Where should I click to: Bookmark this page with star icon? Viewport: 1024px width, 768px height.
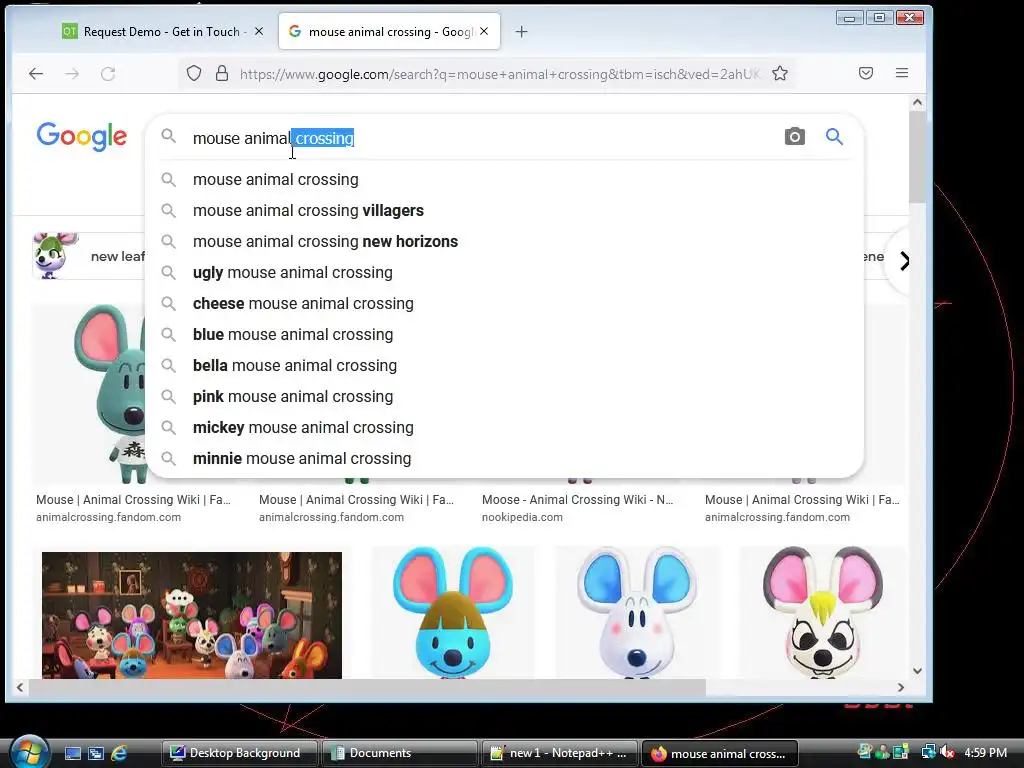pos(780,73)
